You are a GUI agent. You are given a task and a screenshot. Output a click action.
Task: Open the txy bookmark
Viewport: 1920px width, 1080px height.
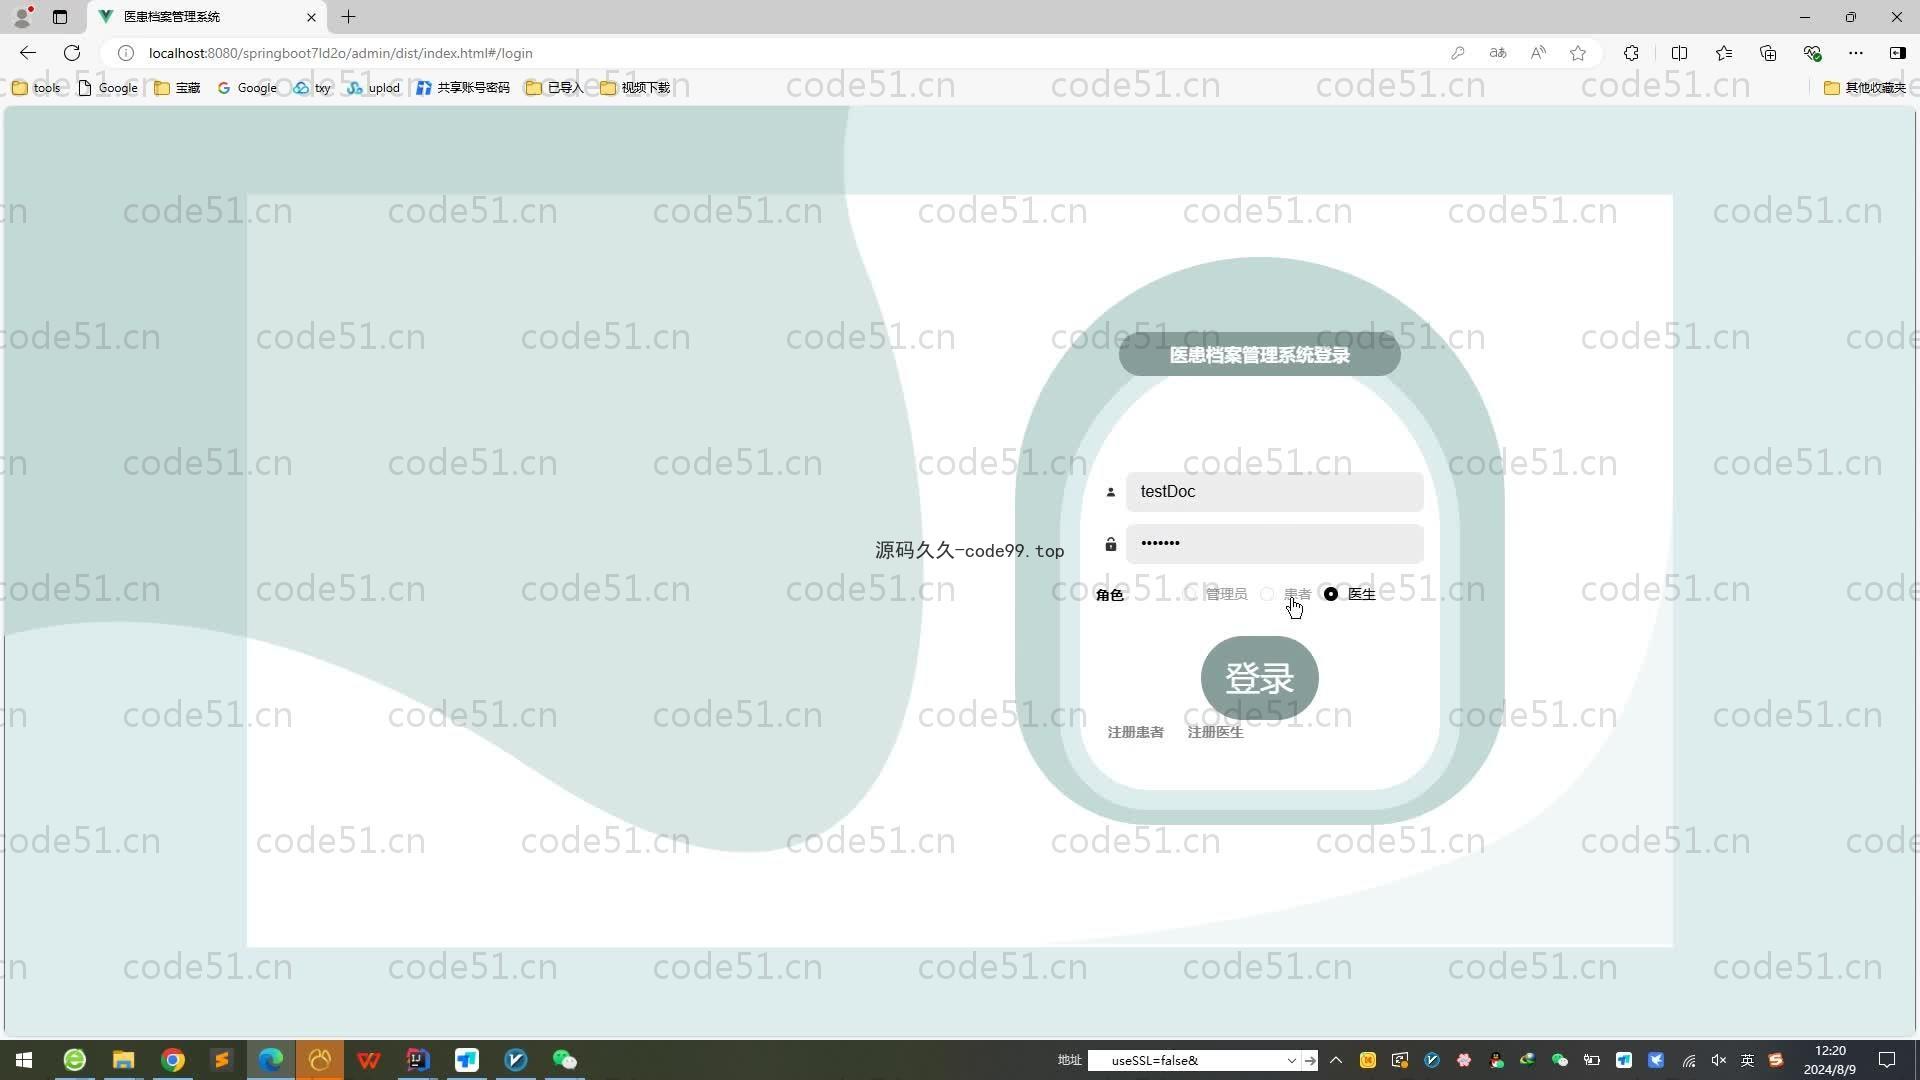[x=312, y=88]
